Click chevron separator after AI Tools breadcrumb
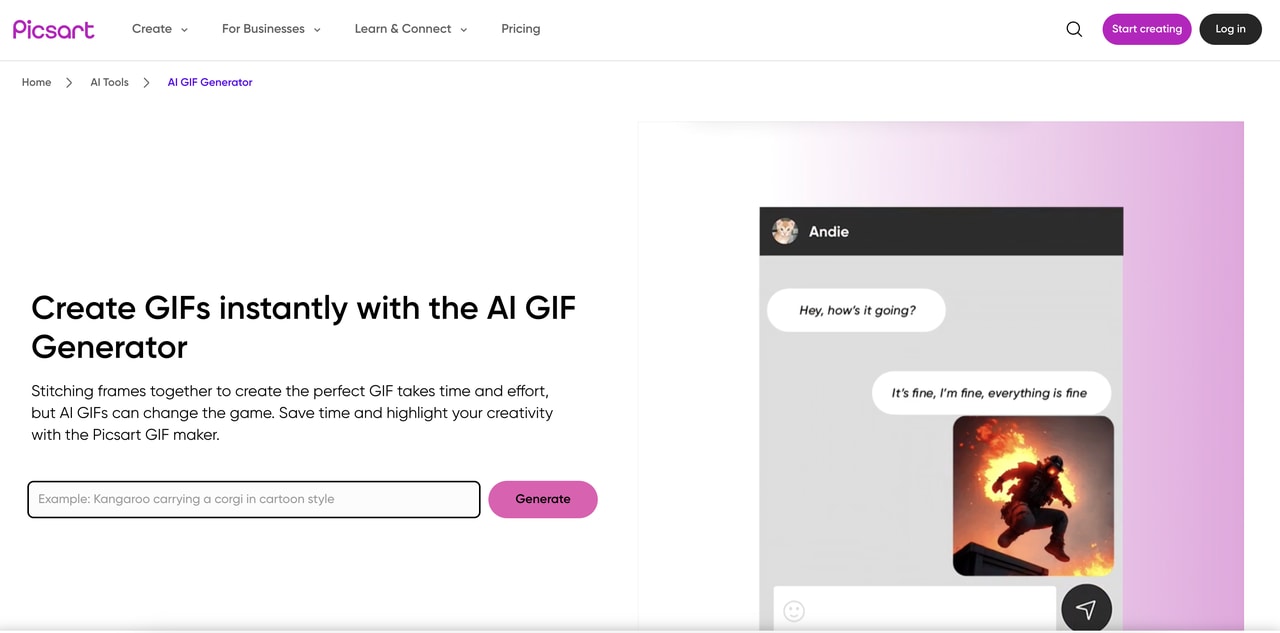Image resolution: width=1280 pixels, height=633 pixels. (x=146, y=83)
